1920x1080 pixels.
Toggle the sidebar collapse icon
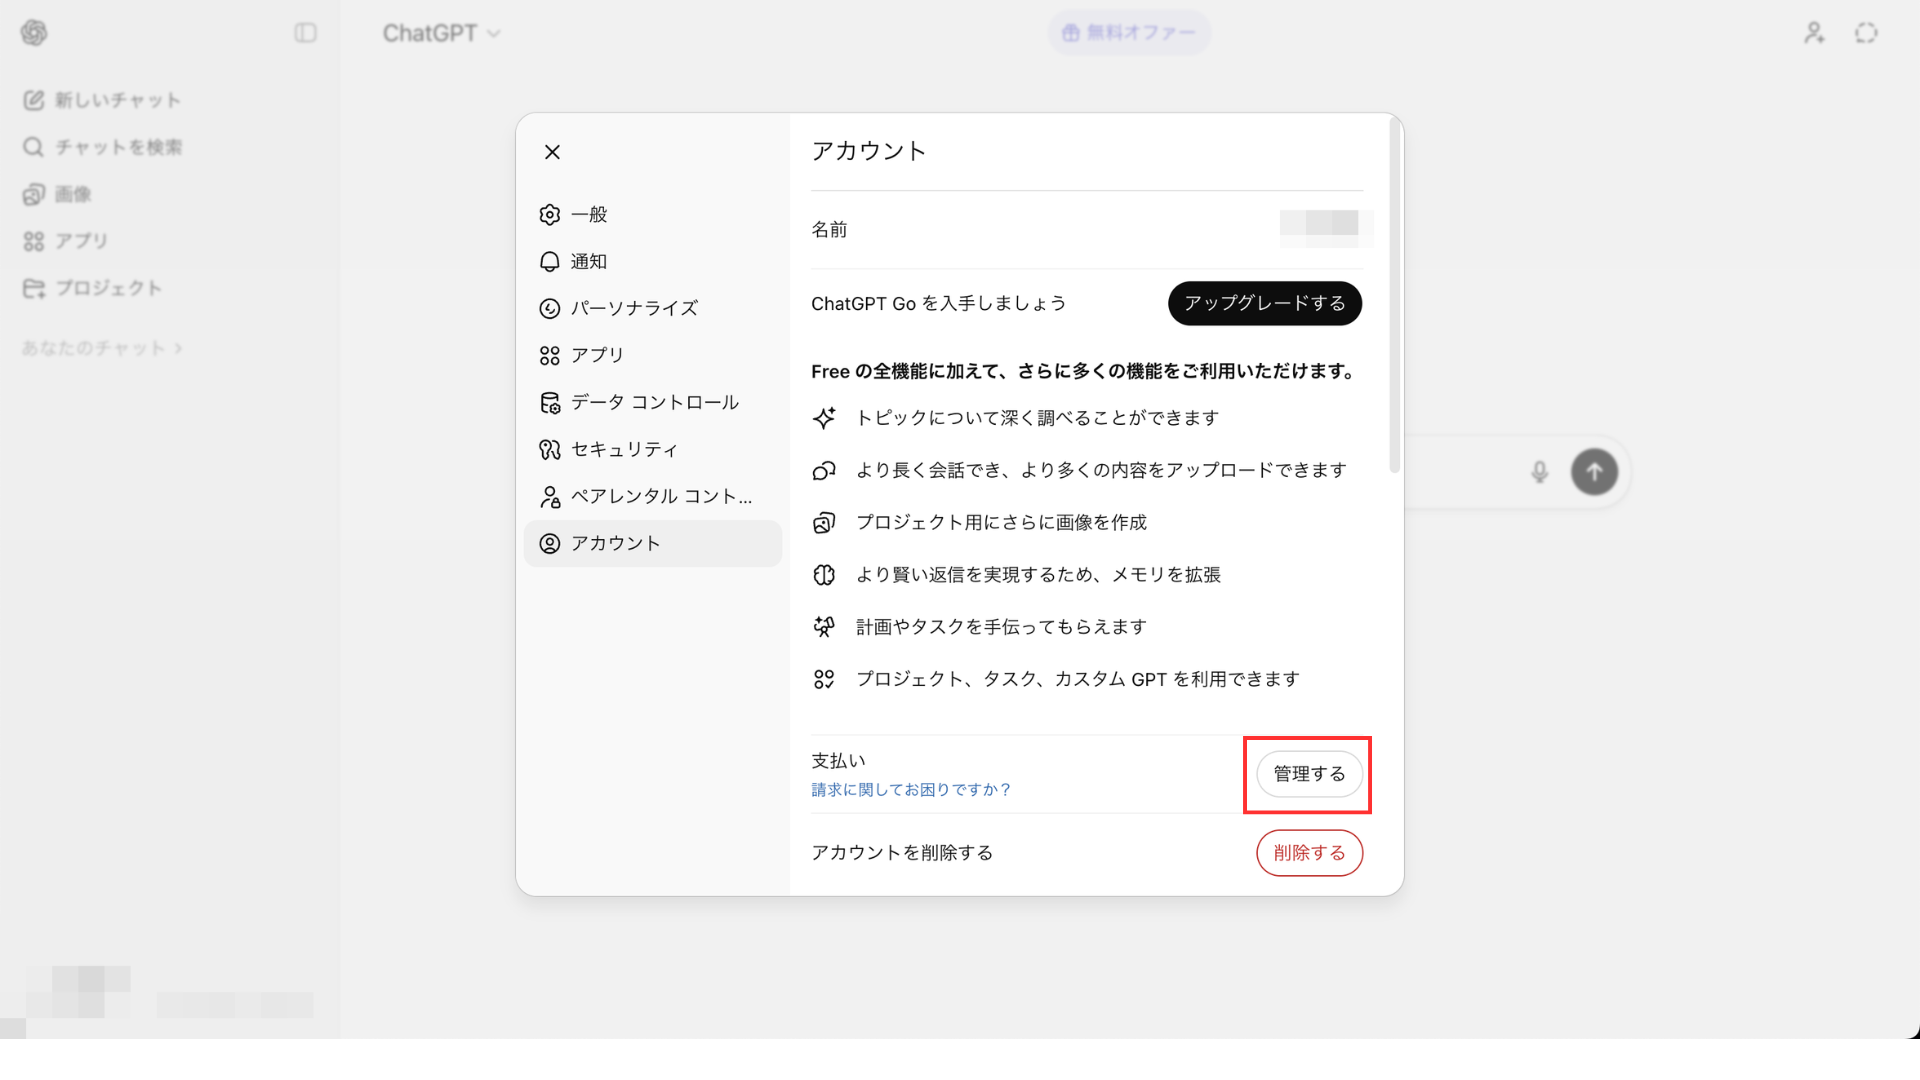click(x=305, y=33)
